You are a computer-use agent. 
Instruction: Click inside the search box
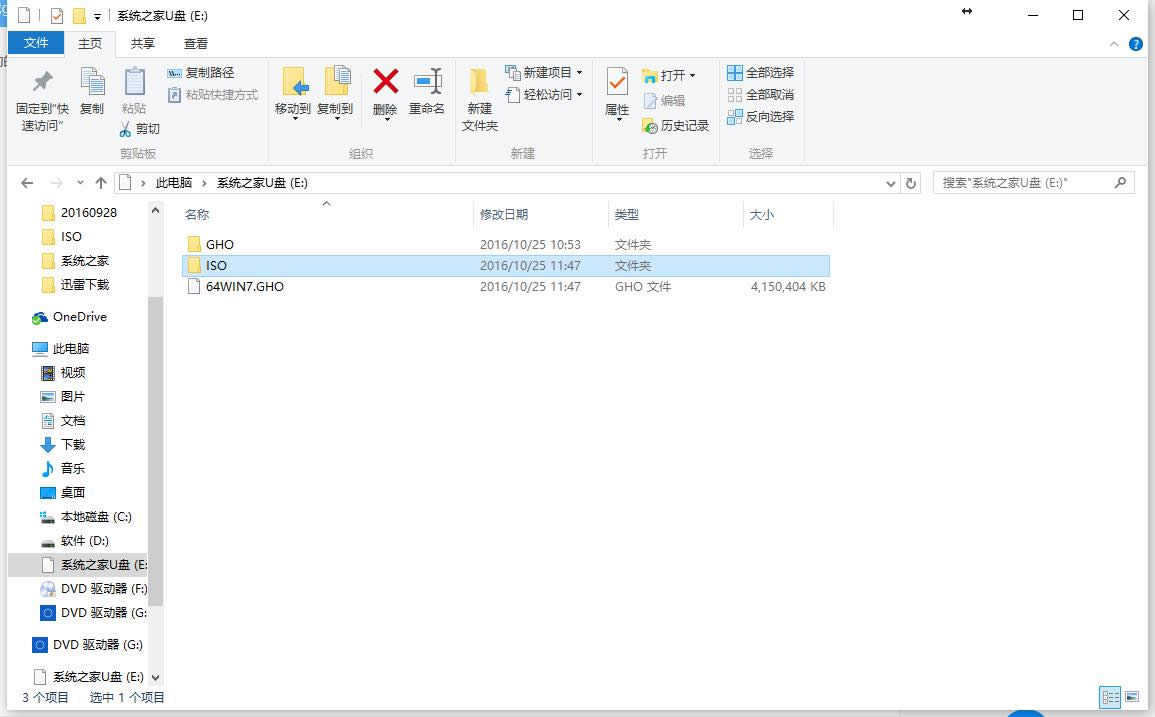click(x=1020, y=183)
